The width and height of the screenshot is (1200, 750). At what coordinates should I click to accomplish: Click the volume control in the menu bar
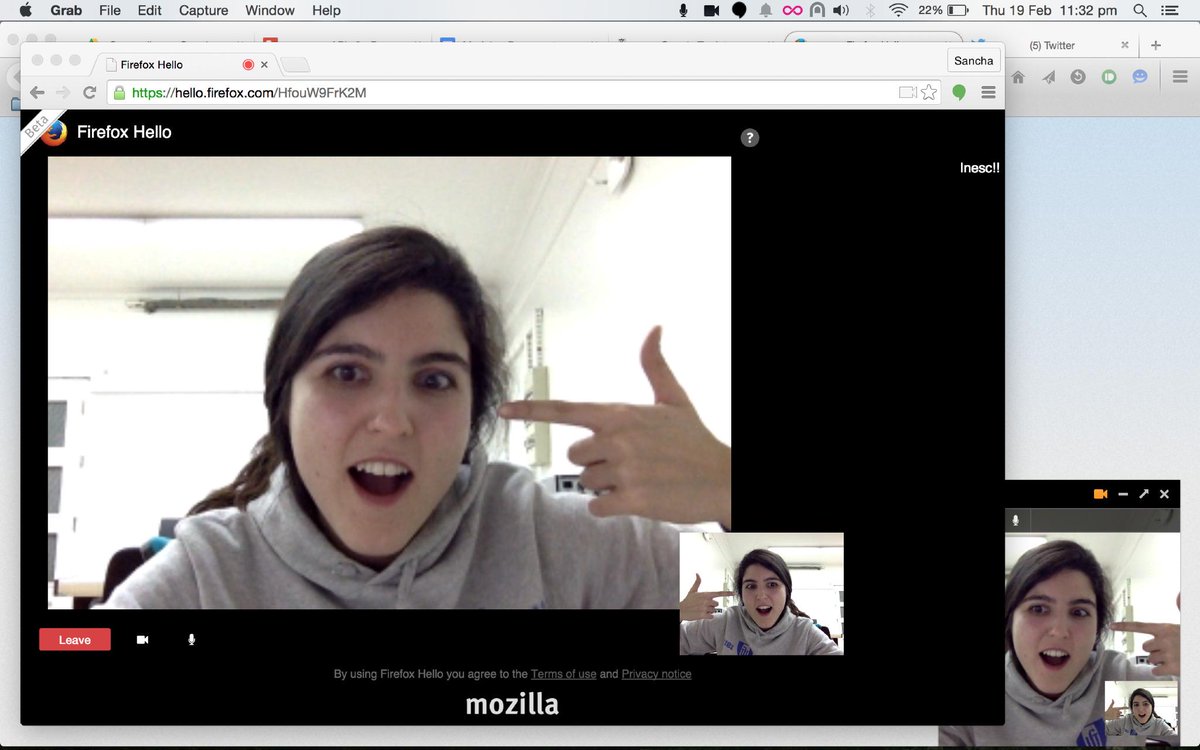[838, 10]
